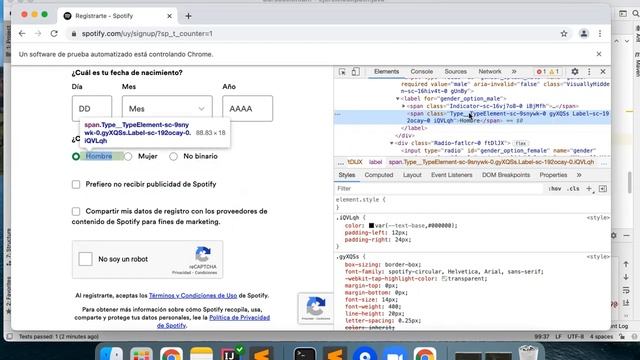This screenshot has height=360, width=640.
Task: Open the DevTools customize kebab menu
Action: click(x=589, y=71)
